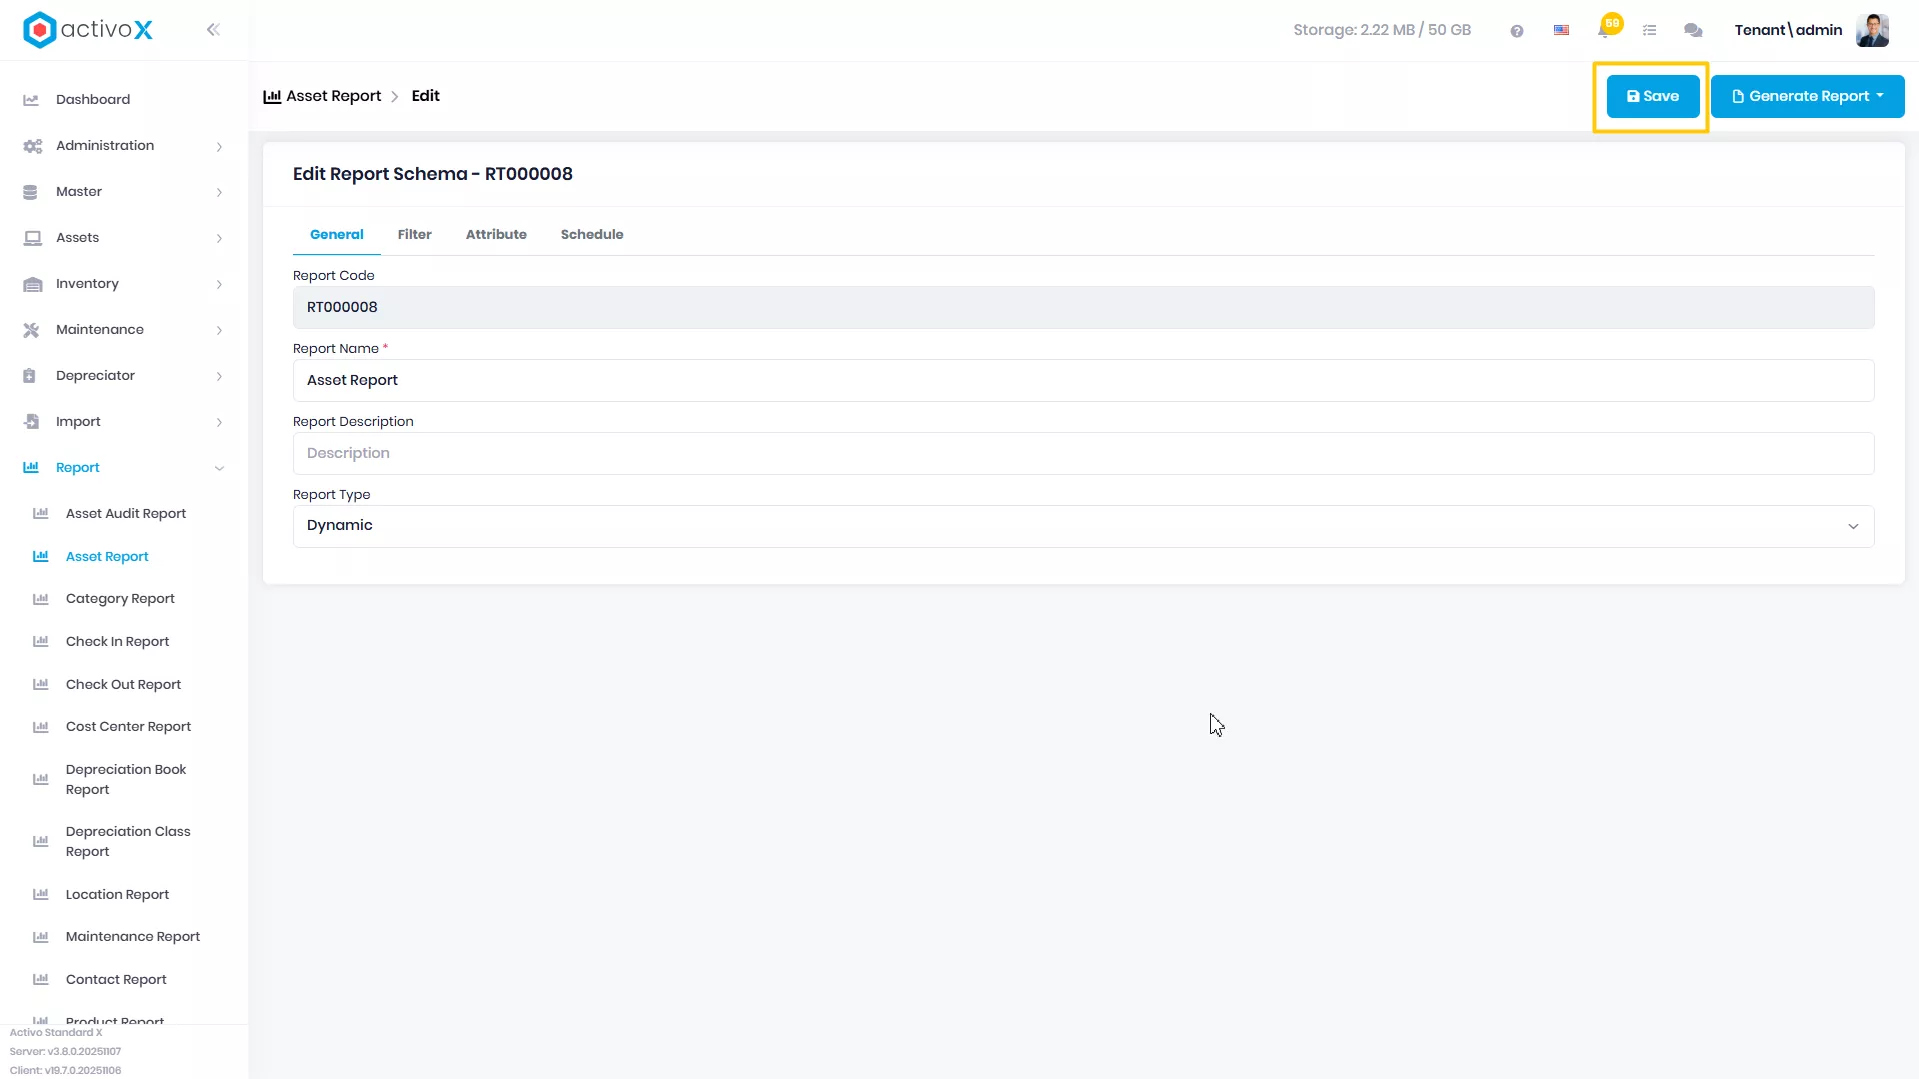Open Asset Audit Report in sidebar
Viewport: 1919px width, 1079px height.
[126, 514]
